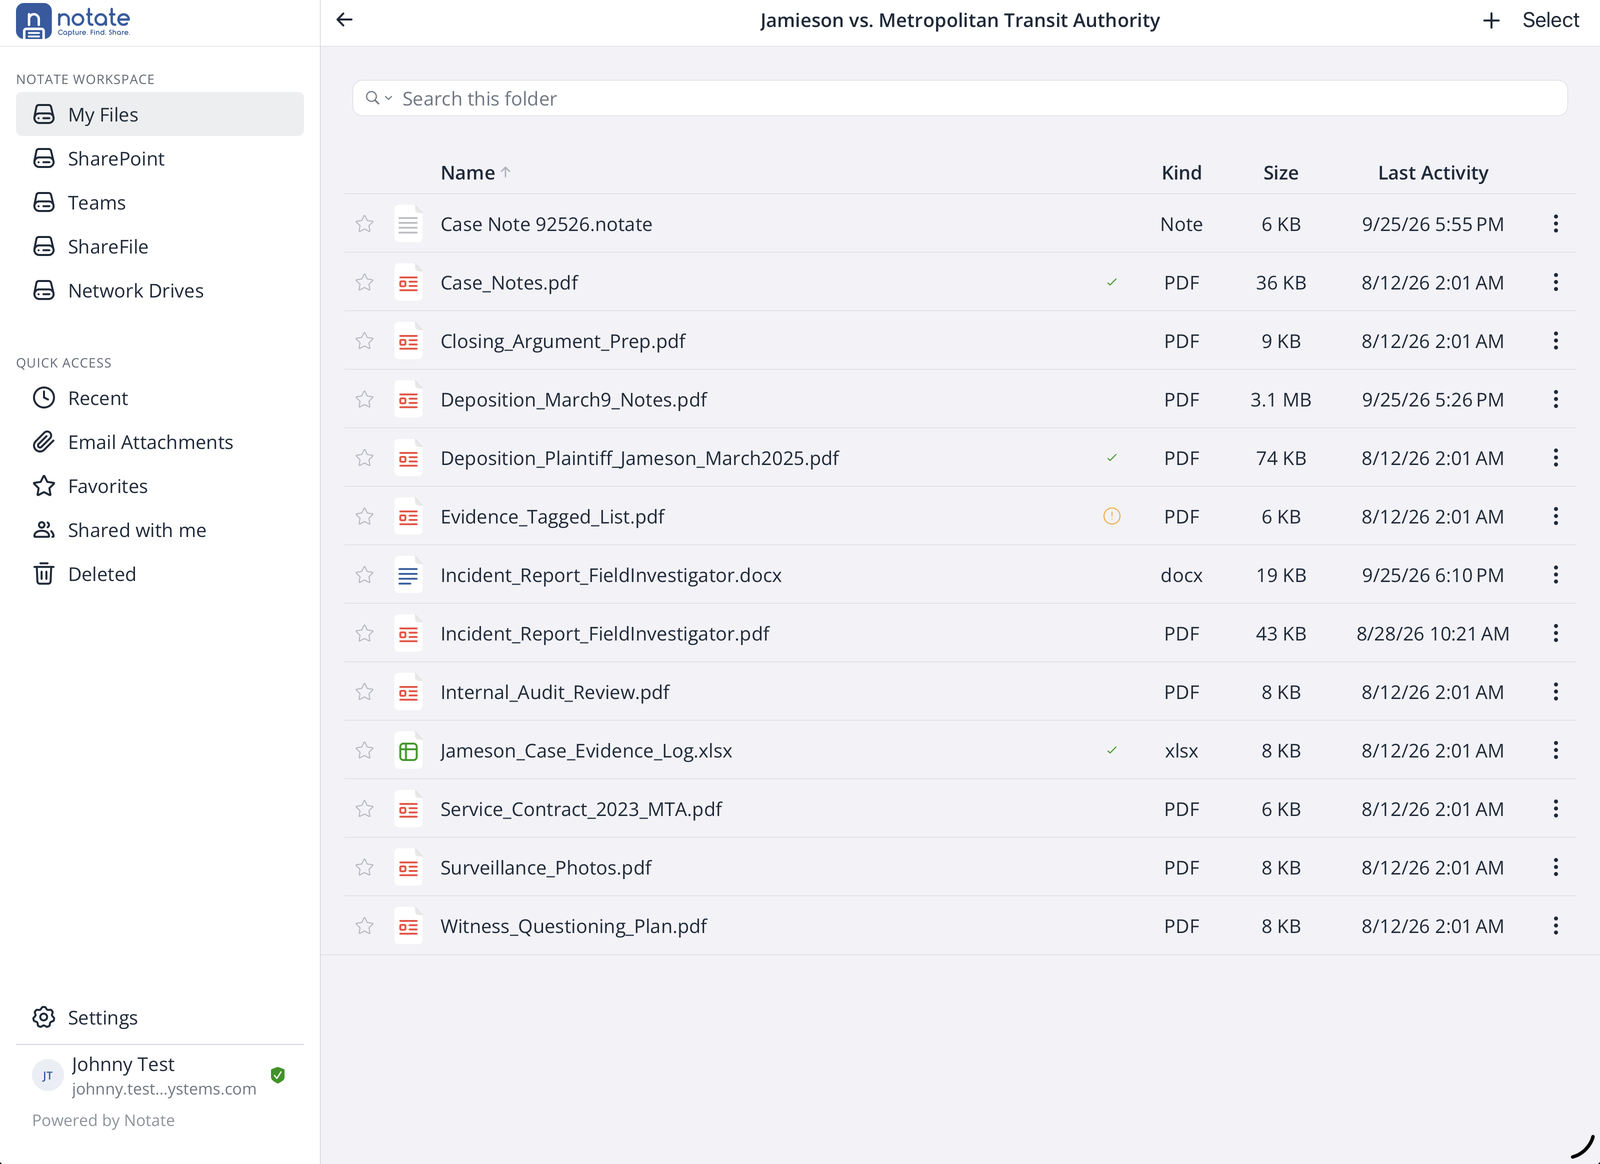The width and height of the screenshot is (1600, 1164).
Task: Open My Files in sidebar
Action: tap(160, 114)
